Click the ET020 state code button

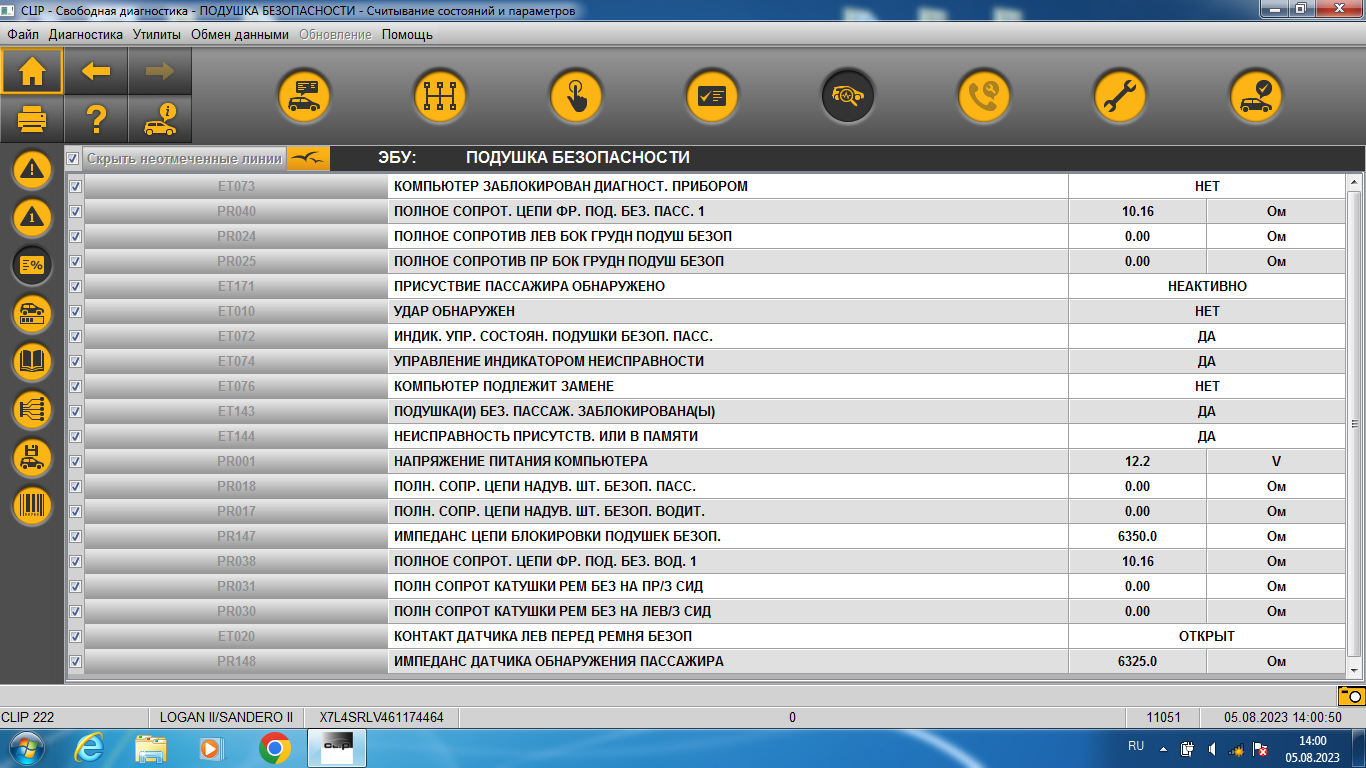point(236,636)
